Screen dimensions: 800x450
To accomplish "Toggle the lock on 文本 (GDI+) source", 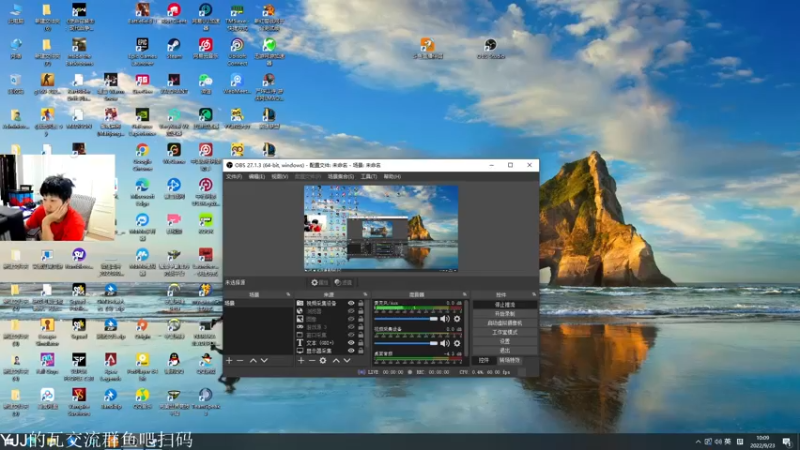I will tap(361, 343).
